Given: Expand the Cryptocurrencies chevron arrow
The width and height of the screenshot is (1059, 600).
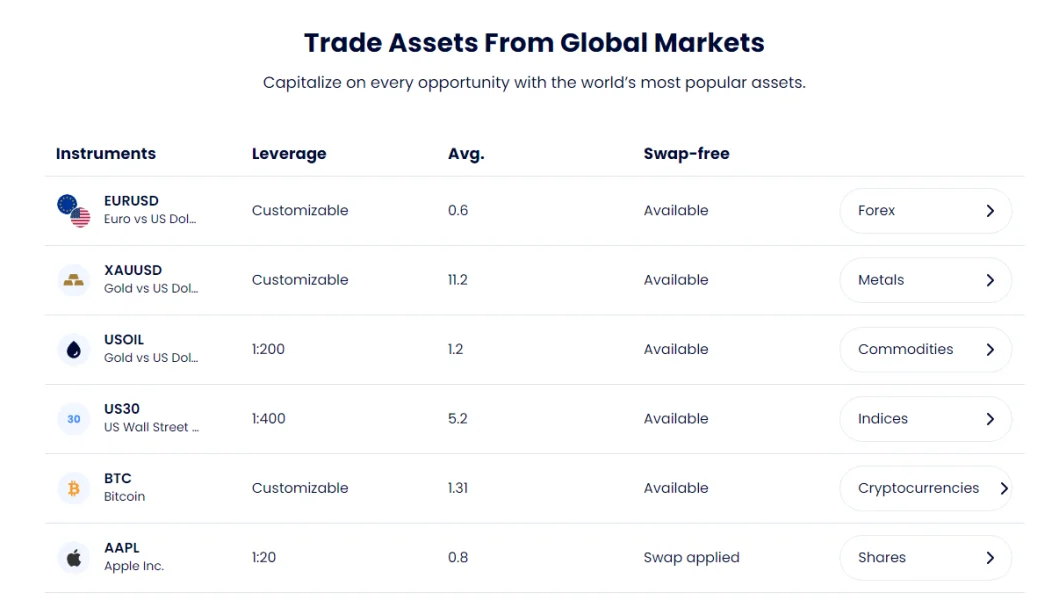Looking at the screenshot, I should click(1003, 488).
